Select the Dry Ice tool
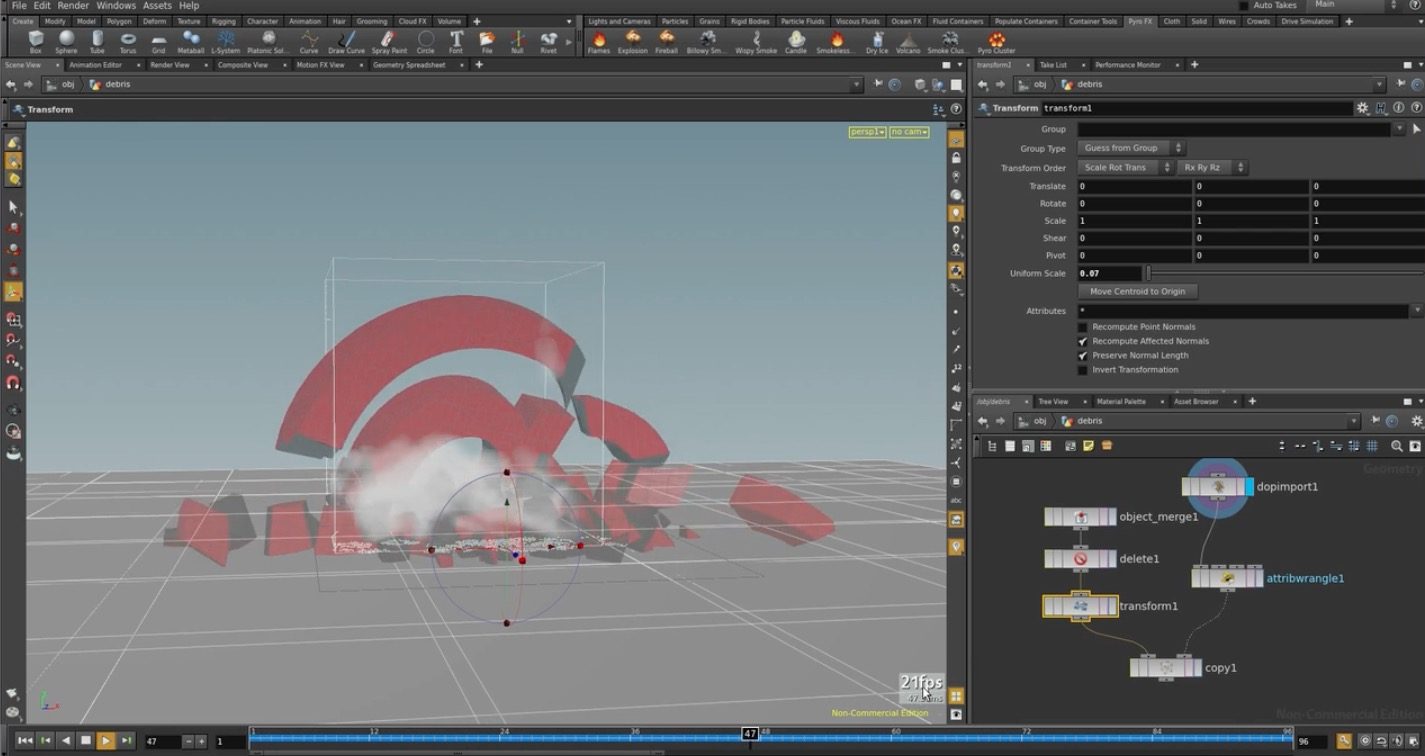The width and height of the screenshot is (1425, 756). tap(877, 42)
